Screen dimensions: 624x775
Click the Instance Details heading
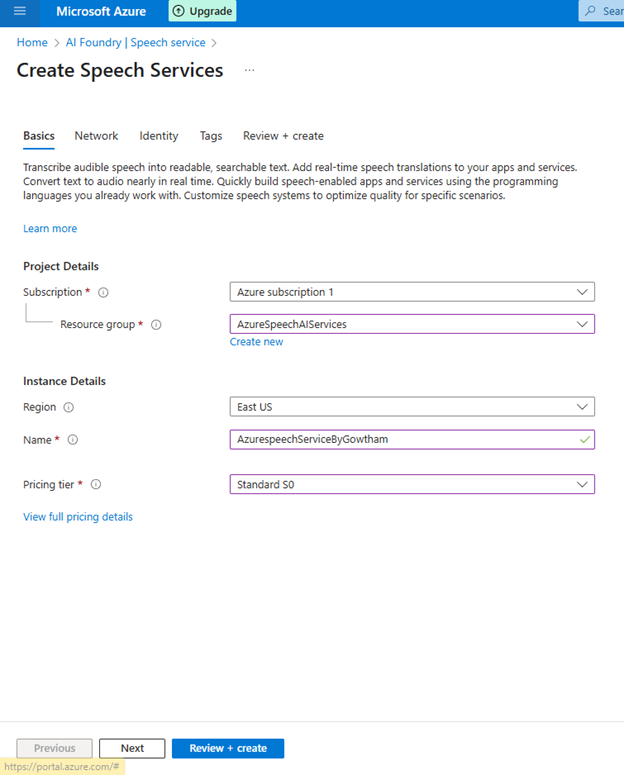point(64,381)
